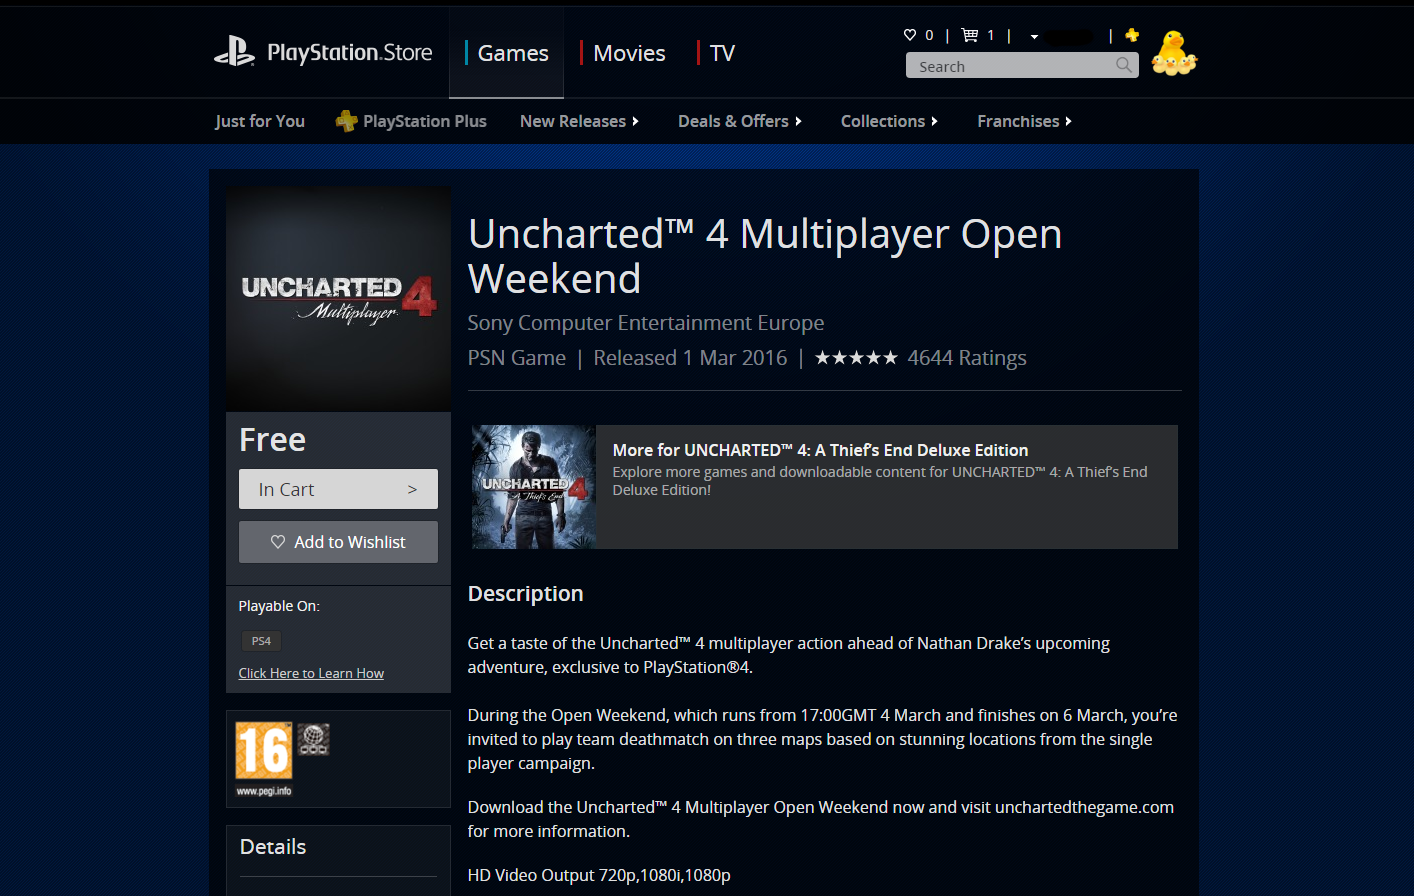Expand the Deals & Offers menu
Screen dimensions: 1414x896
click(x=739, y=121)
